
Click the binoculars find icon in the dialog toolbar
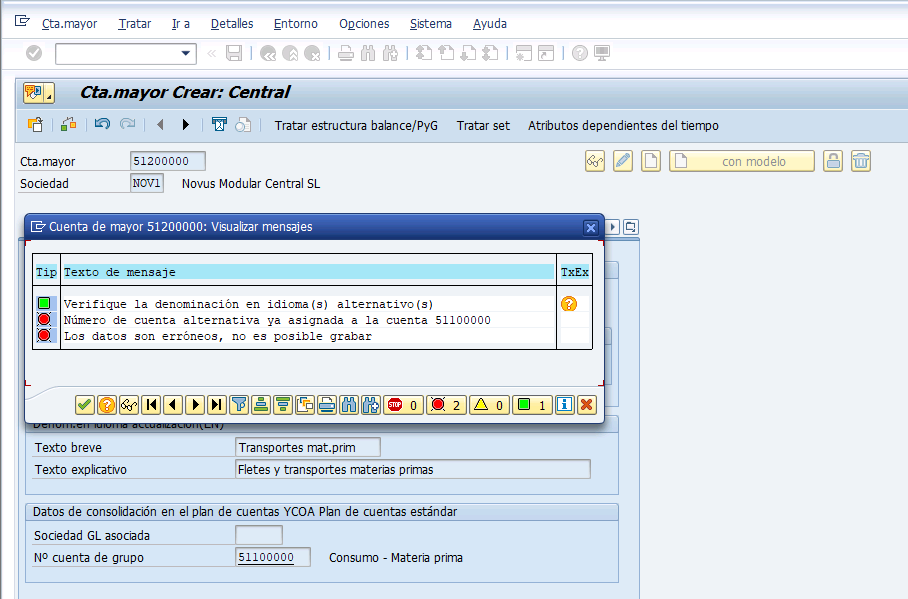(349, 405)
